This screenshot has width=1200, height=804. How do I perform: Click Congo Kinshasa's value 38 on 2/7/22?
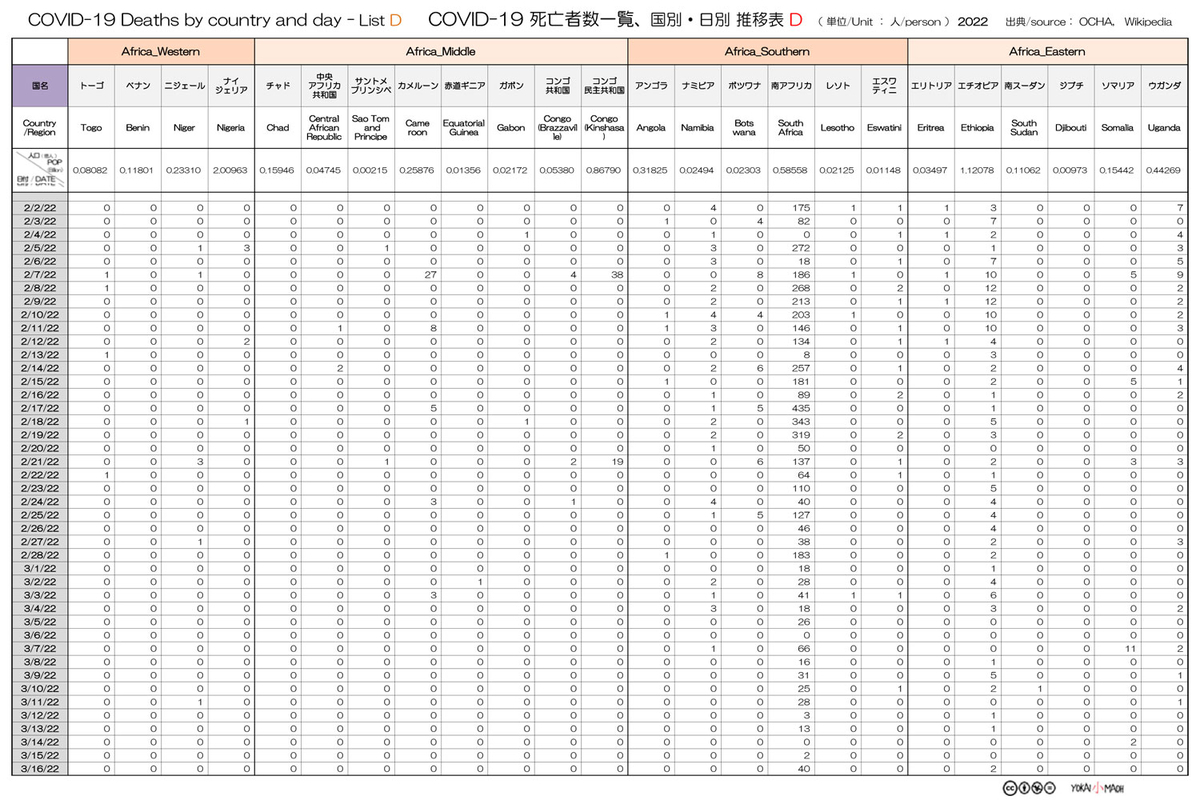click(616, 274)
